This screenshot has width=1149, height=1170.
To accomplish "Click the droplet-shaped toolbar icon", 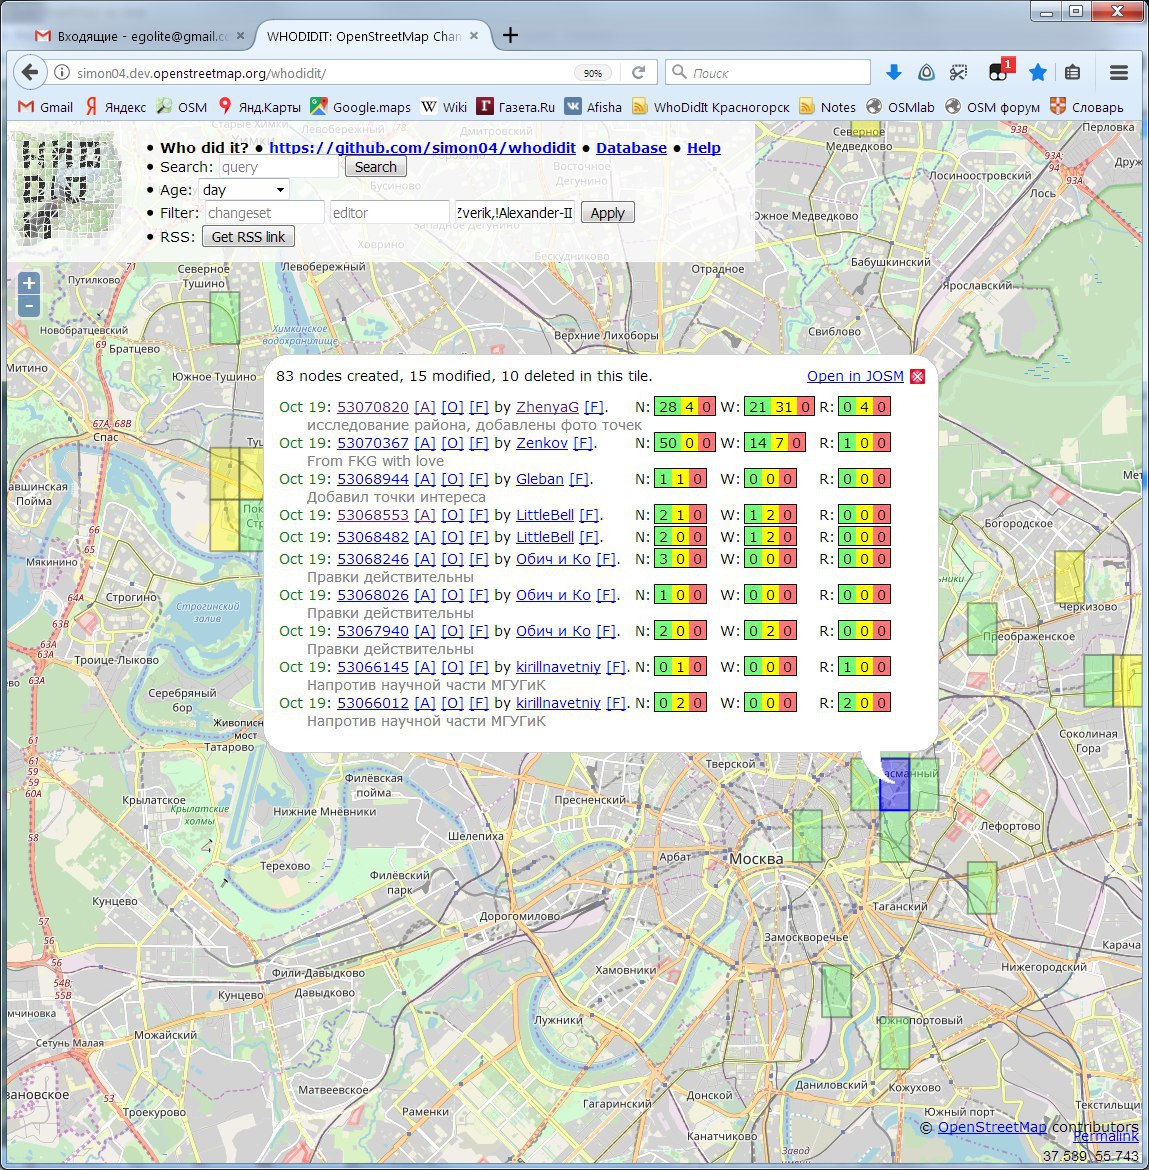I will (926, 72).
